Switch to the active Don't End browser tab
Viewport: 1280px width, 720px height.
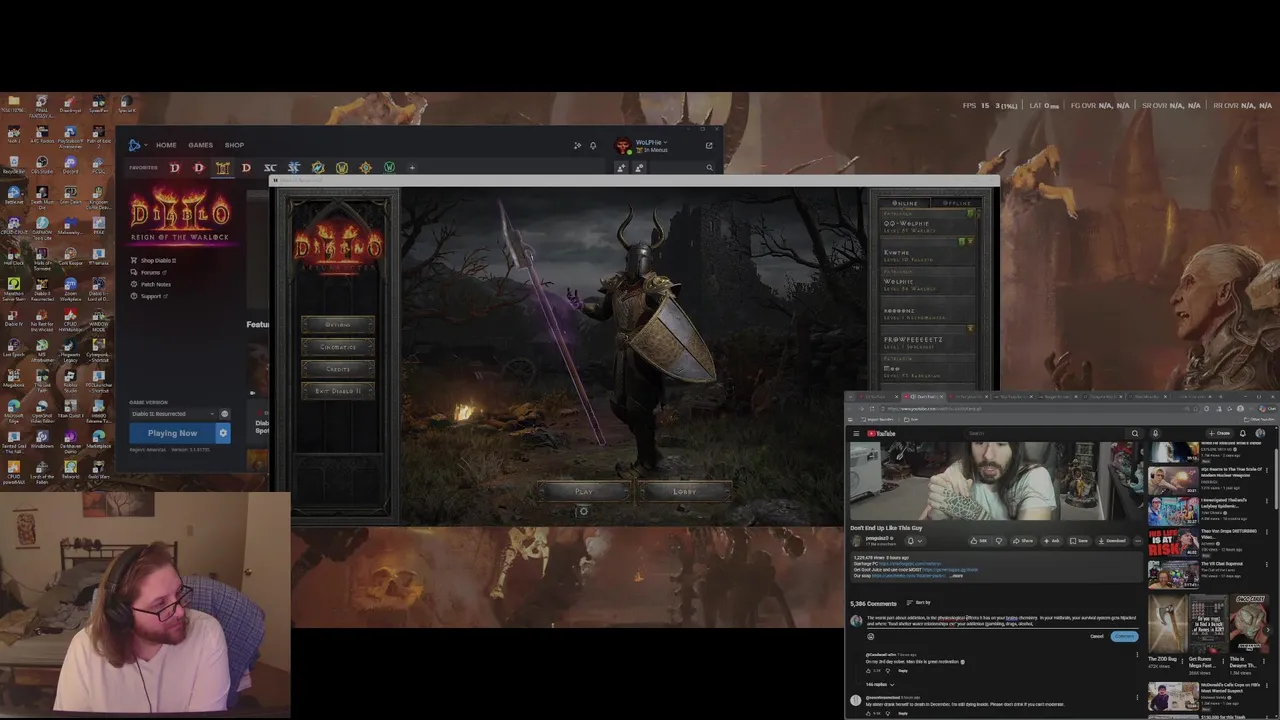923,396
